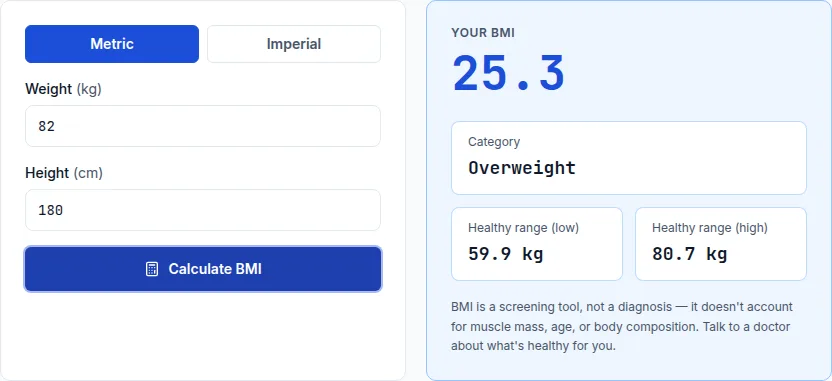Click the 25.3 BMI result value

coord(508,74)
